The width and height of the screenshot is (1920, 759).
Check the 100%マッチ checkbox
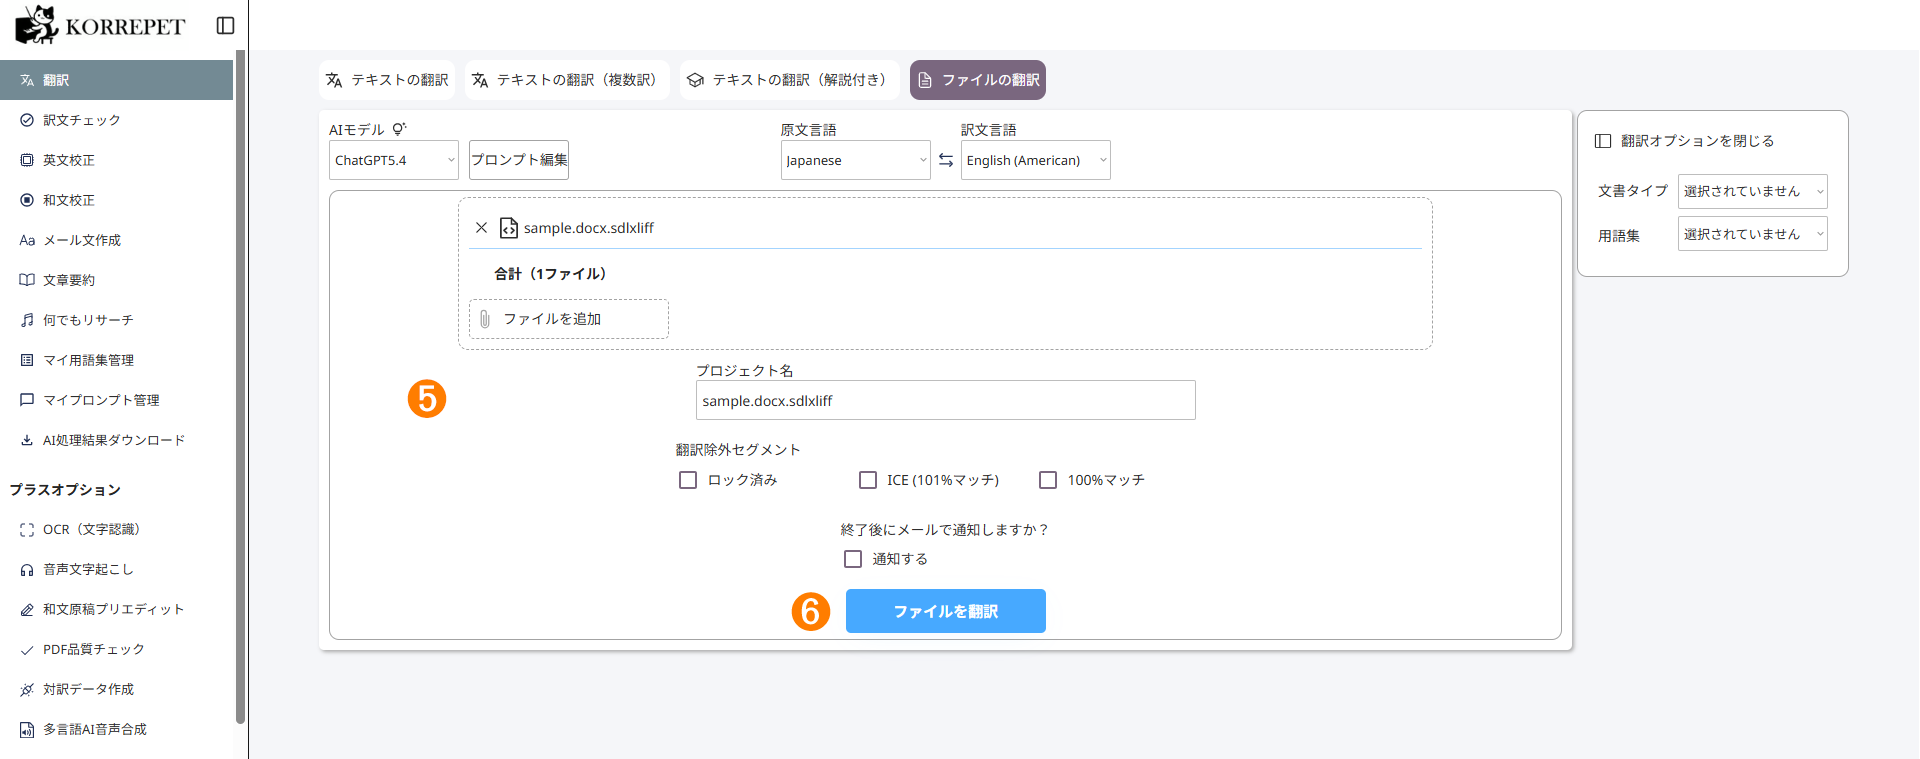tap(1048, 480)
